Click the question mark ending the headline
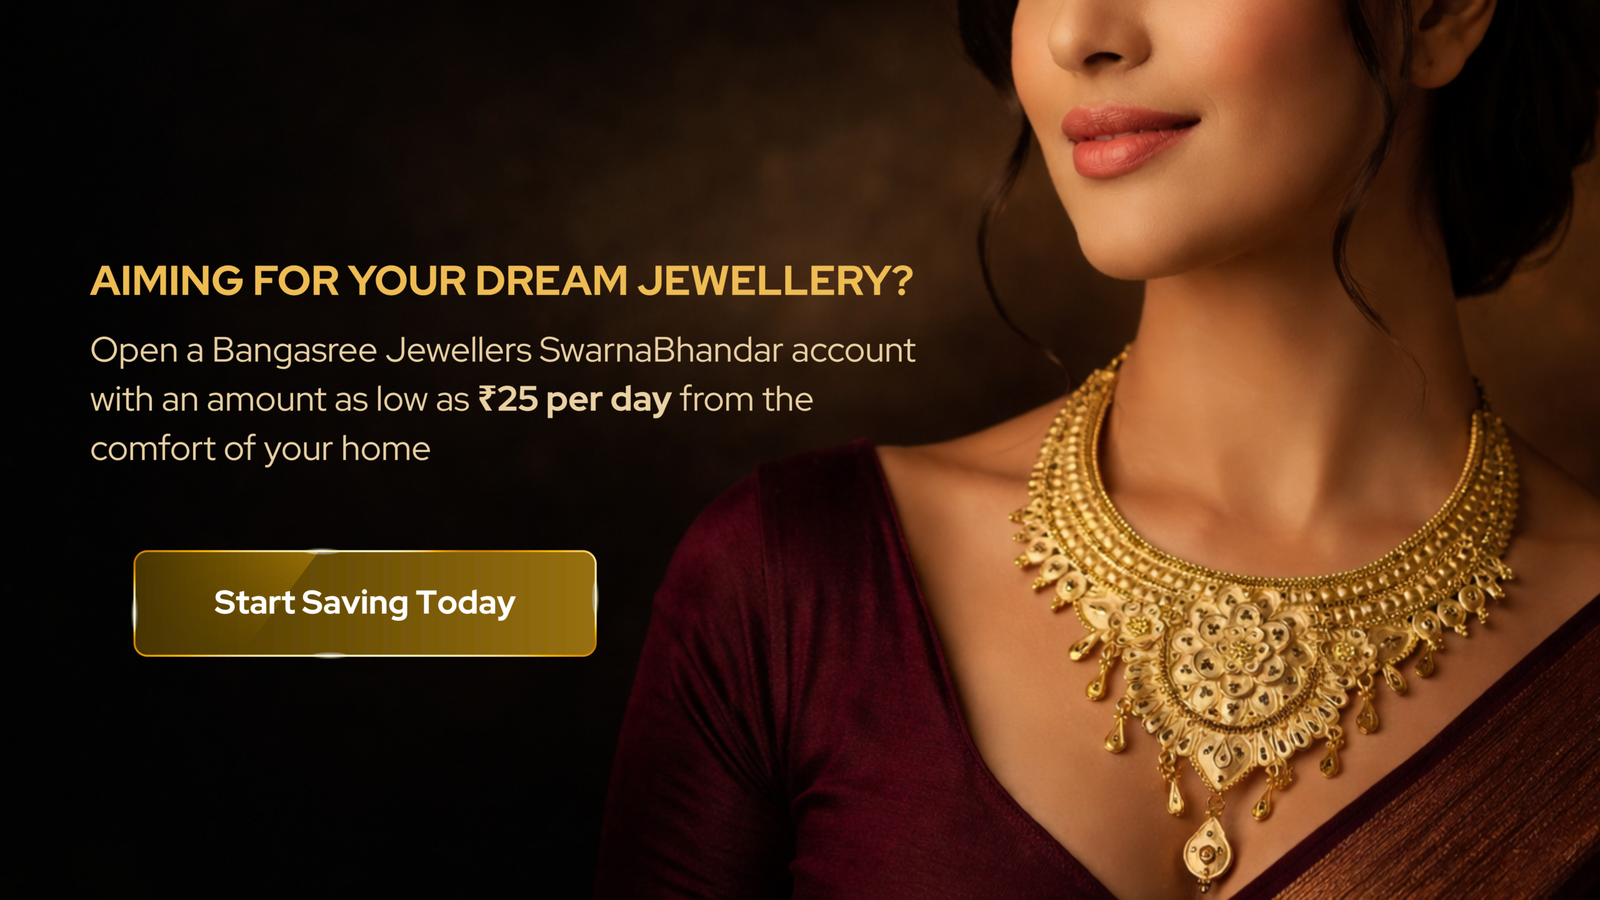Image resolution: width=1600 pixels, height=900 pixels. (x=902, y=281)
